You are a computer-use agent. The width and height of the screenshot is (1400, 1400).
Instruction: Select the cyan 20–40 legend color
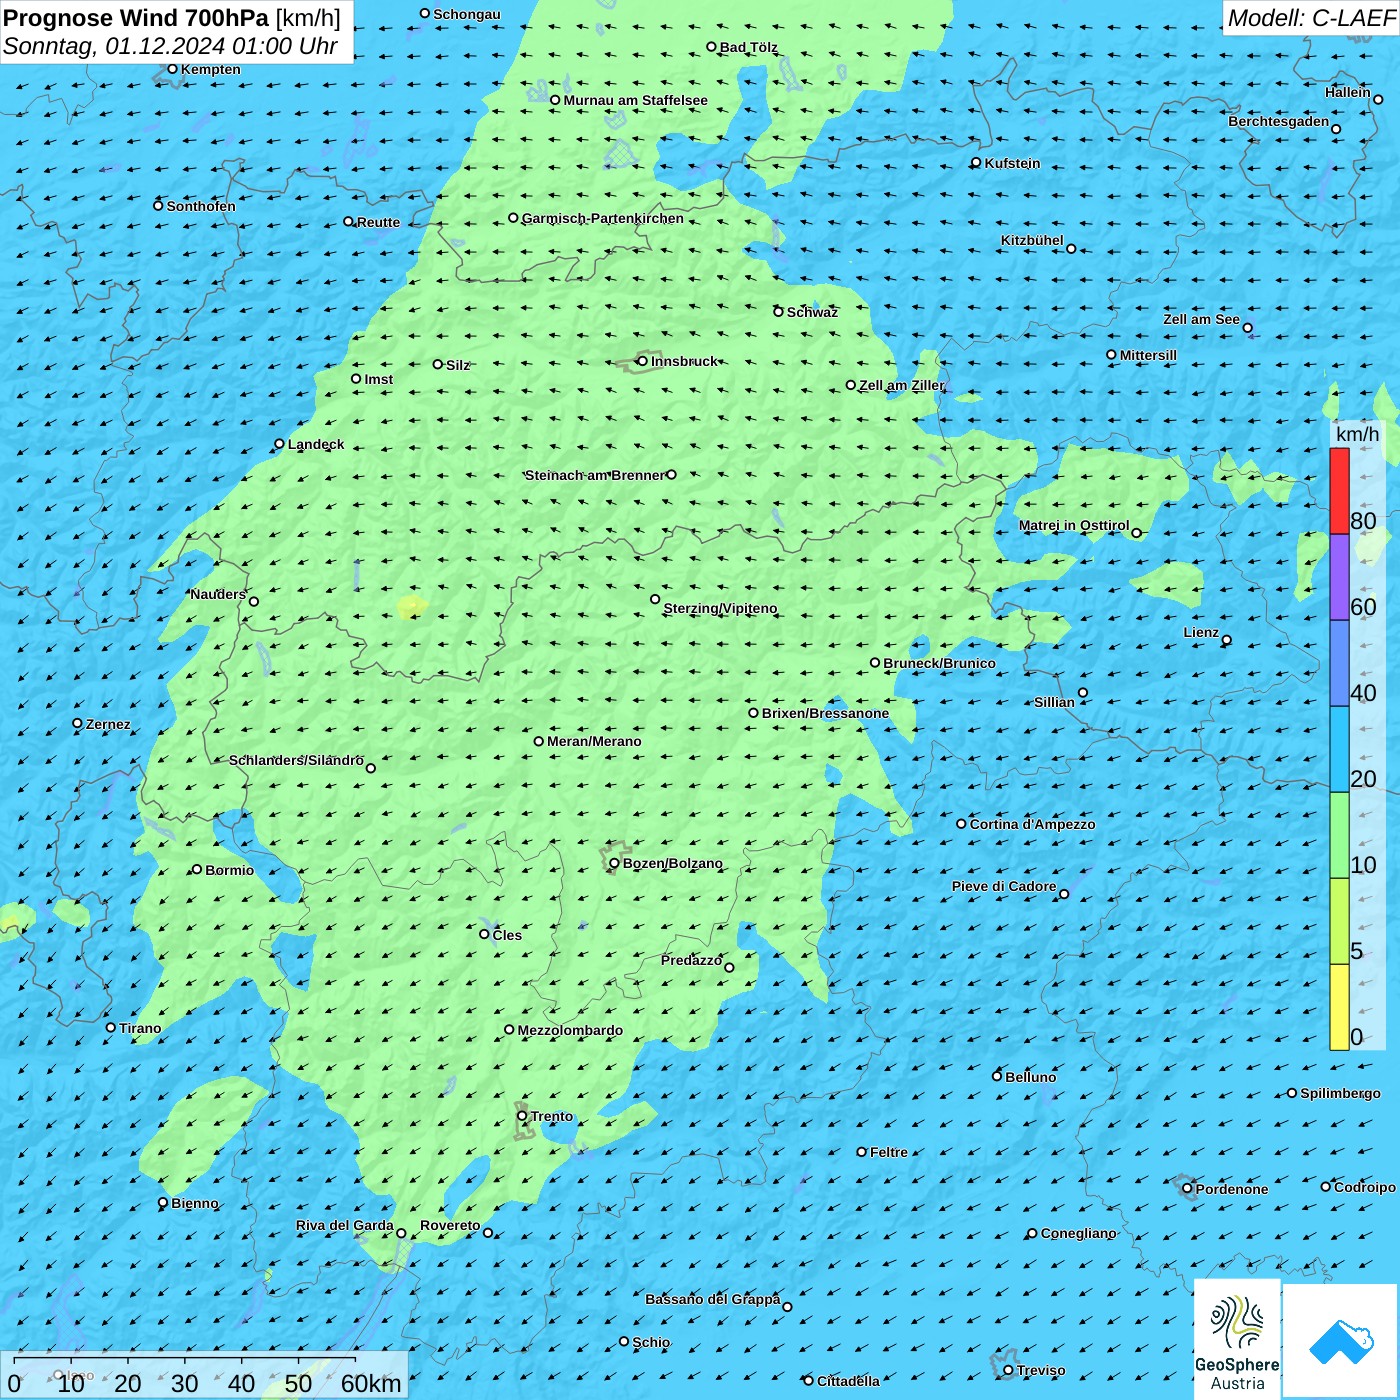click(x=1339, y=750)
